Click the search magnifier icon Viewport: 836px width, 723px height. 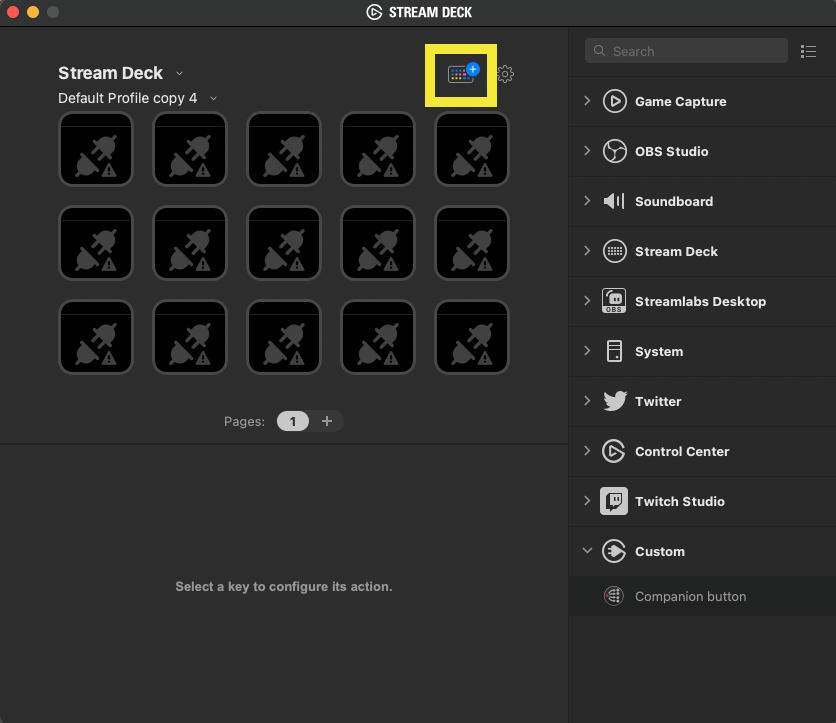[x=599, y=51]
